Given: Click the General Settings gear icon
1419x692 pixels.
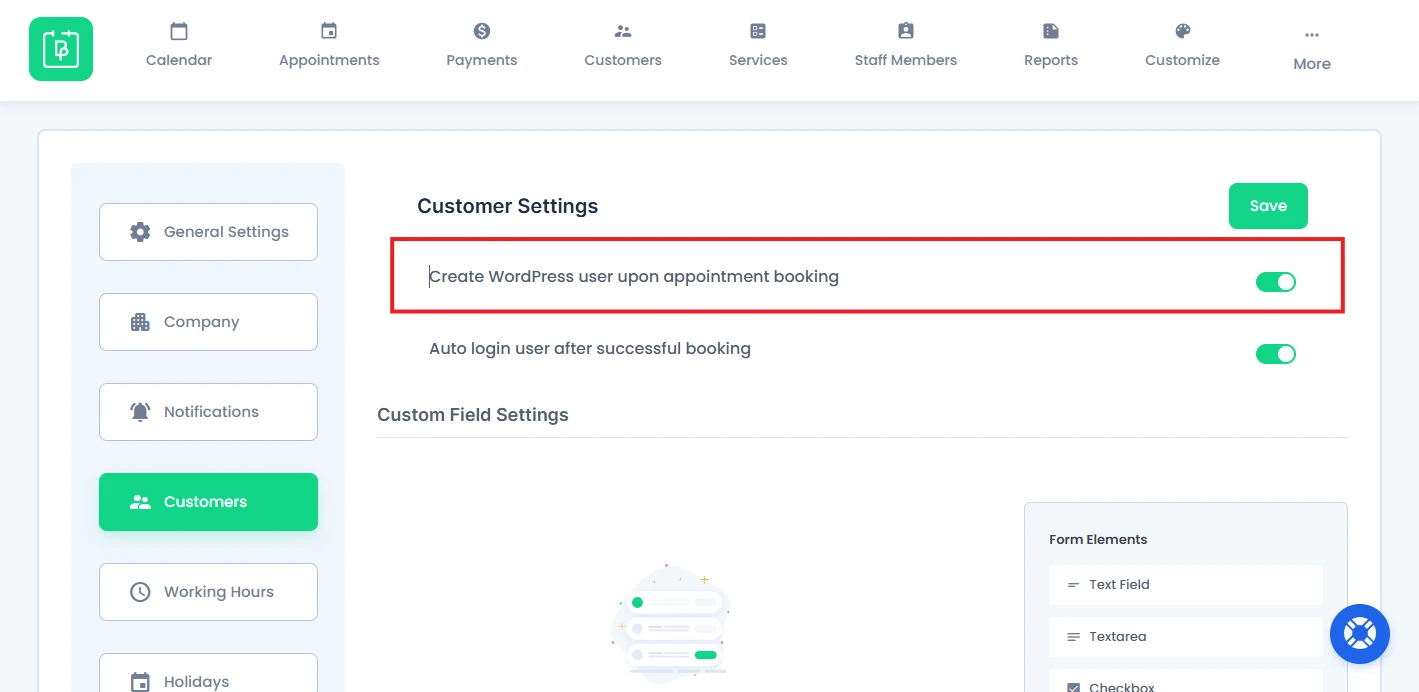Looking at the screenshot, I should coord(140,232).
